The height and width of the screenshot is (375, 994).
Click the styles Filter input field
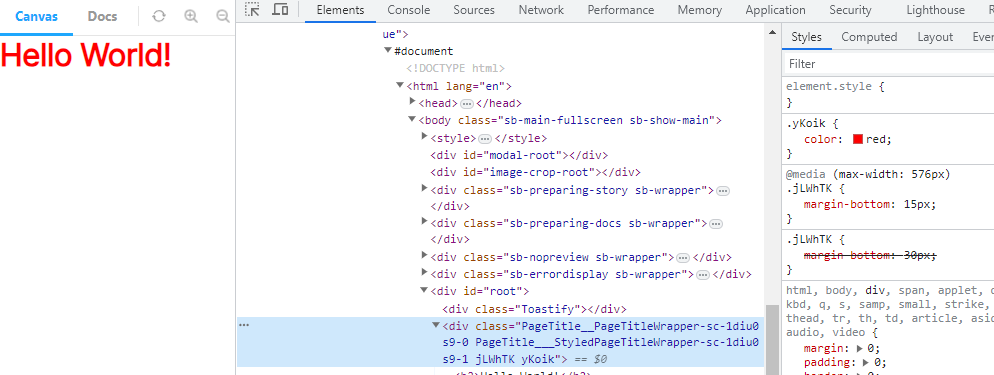coord(888,64)
